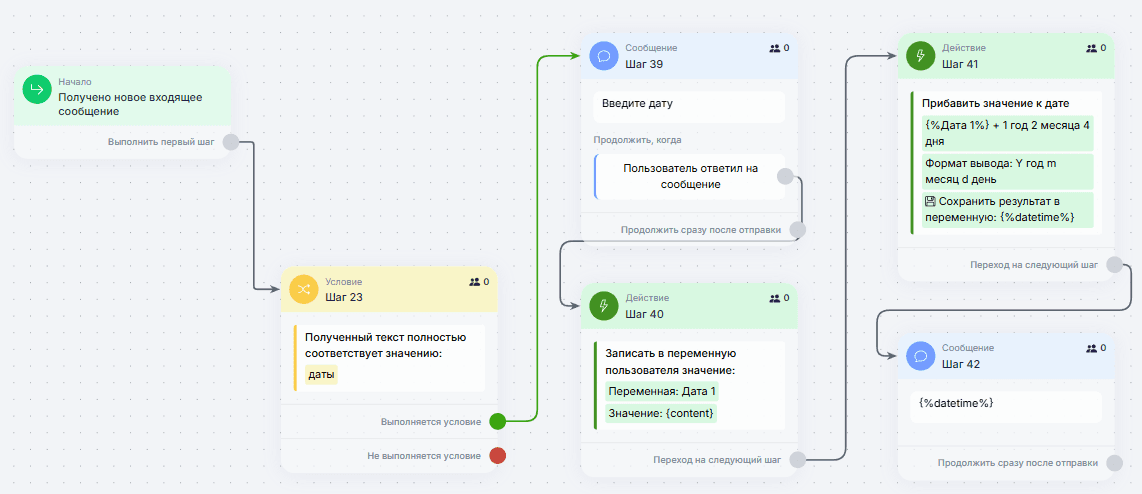Click 'Сохранить результат в переменную' tag
The image size is (1142, 494).
point(1008,210)
